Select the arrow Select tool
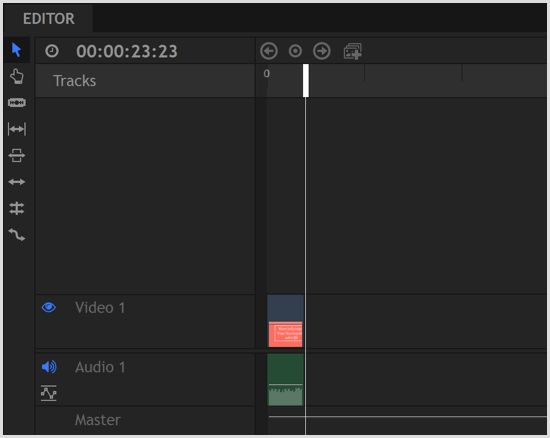This screenshot has height=438, width=550. [16, 50]
